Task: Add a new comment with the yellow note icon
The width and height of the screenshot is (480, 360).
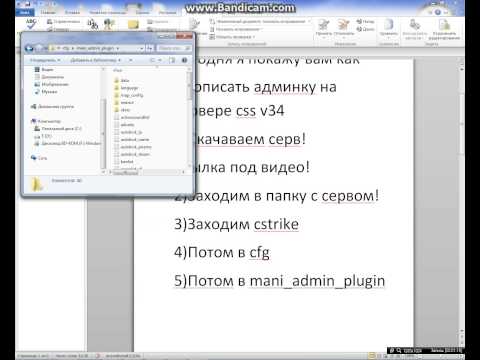Action: click(133, 24)
